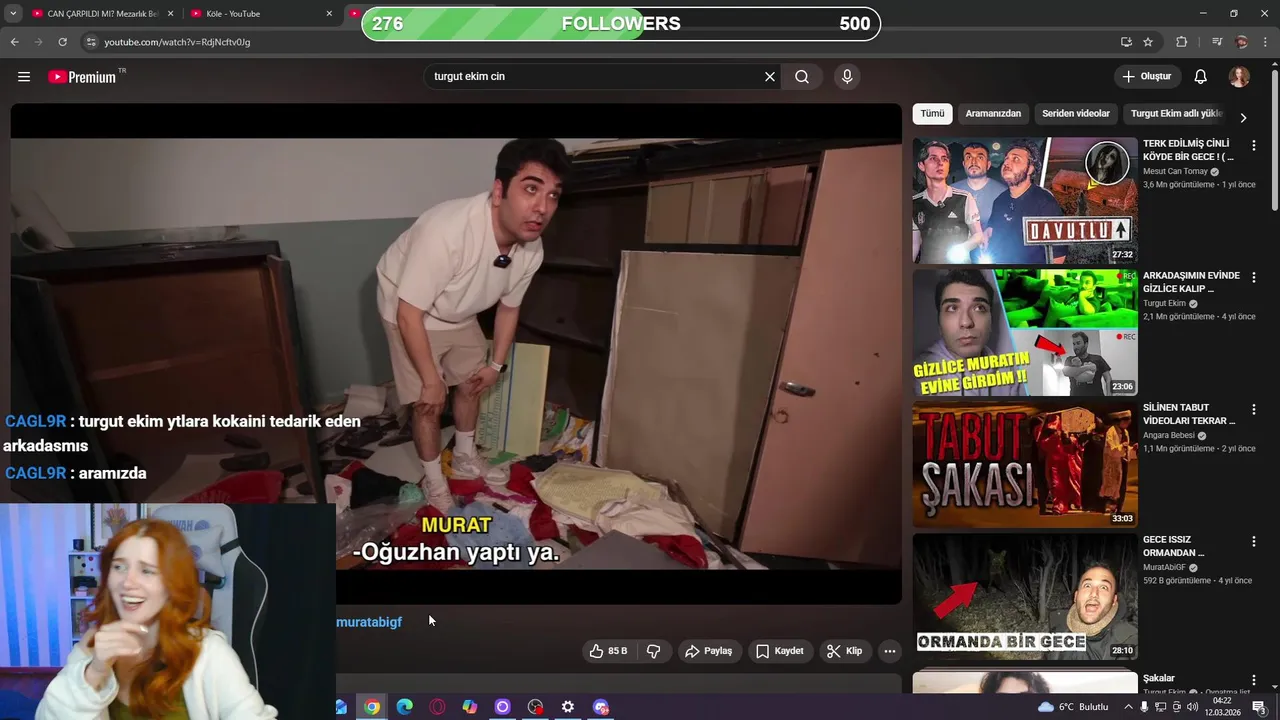Open the YouTube guide hamburger menu
Screen dimensions: 1280x720
click(24, 77)
